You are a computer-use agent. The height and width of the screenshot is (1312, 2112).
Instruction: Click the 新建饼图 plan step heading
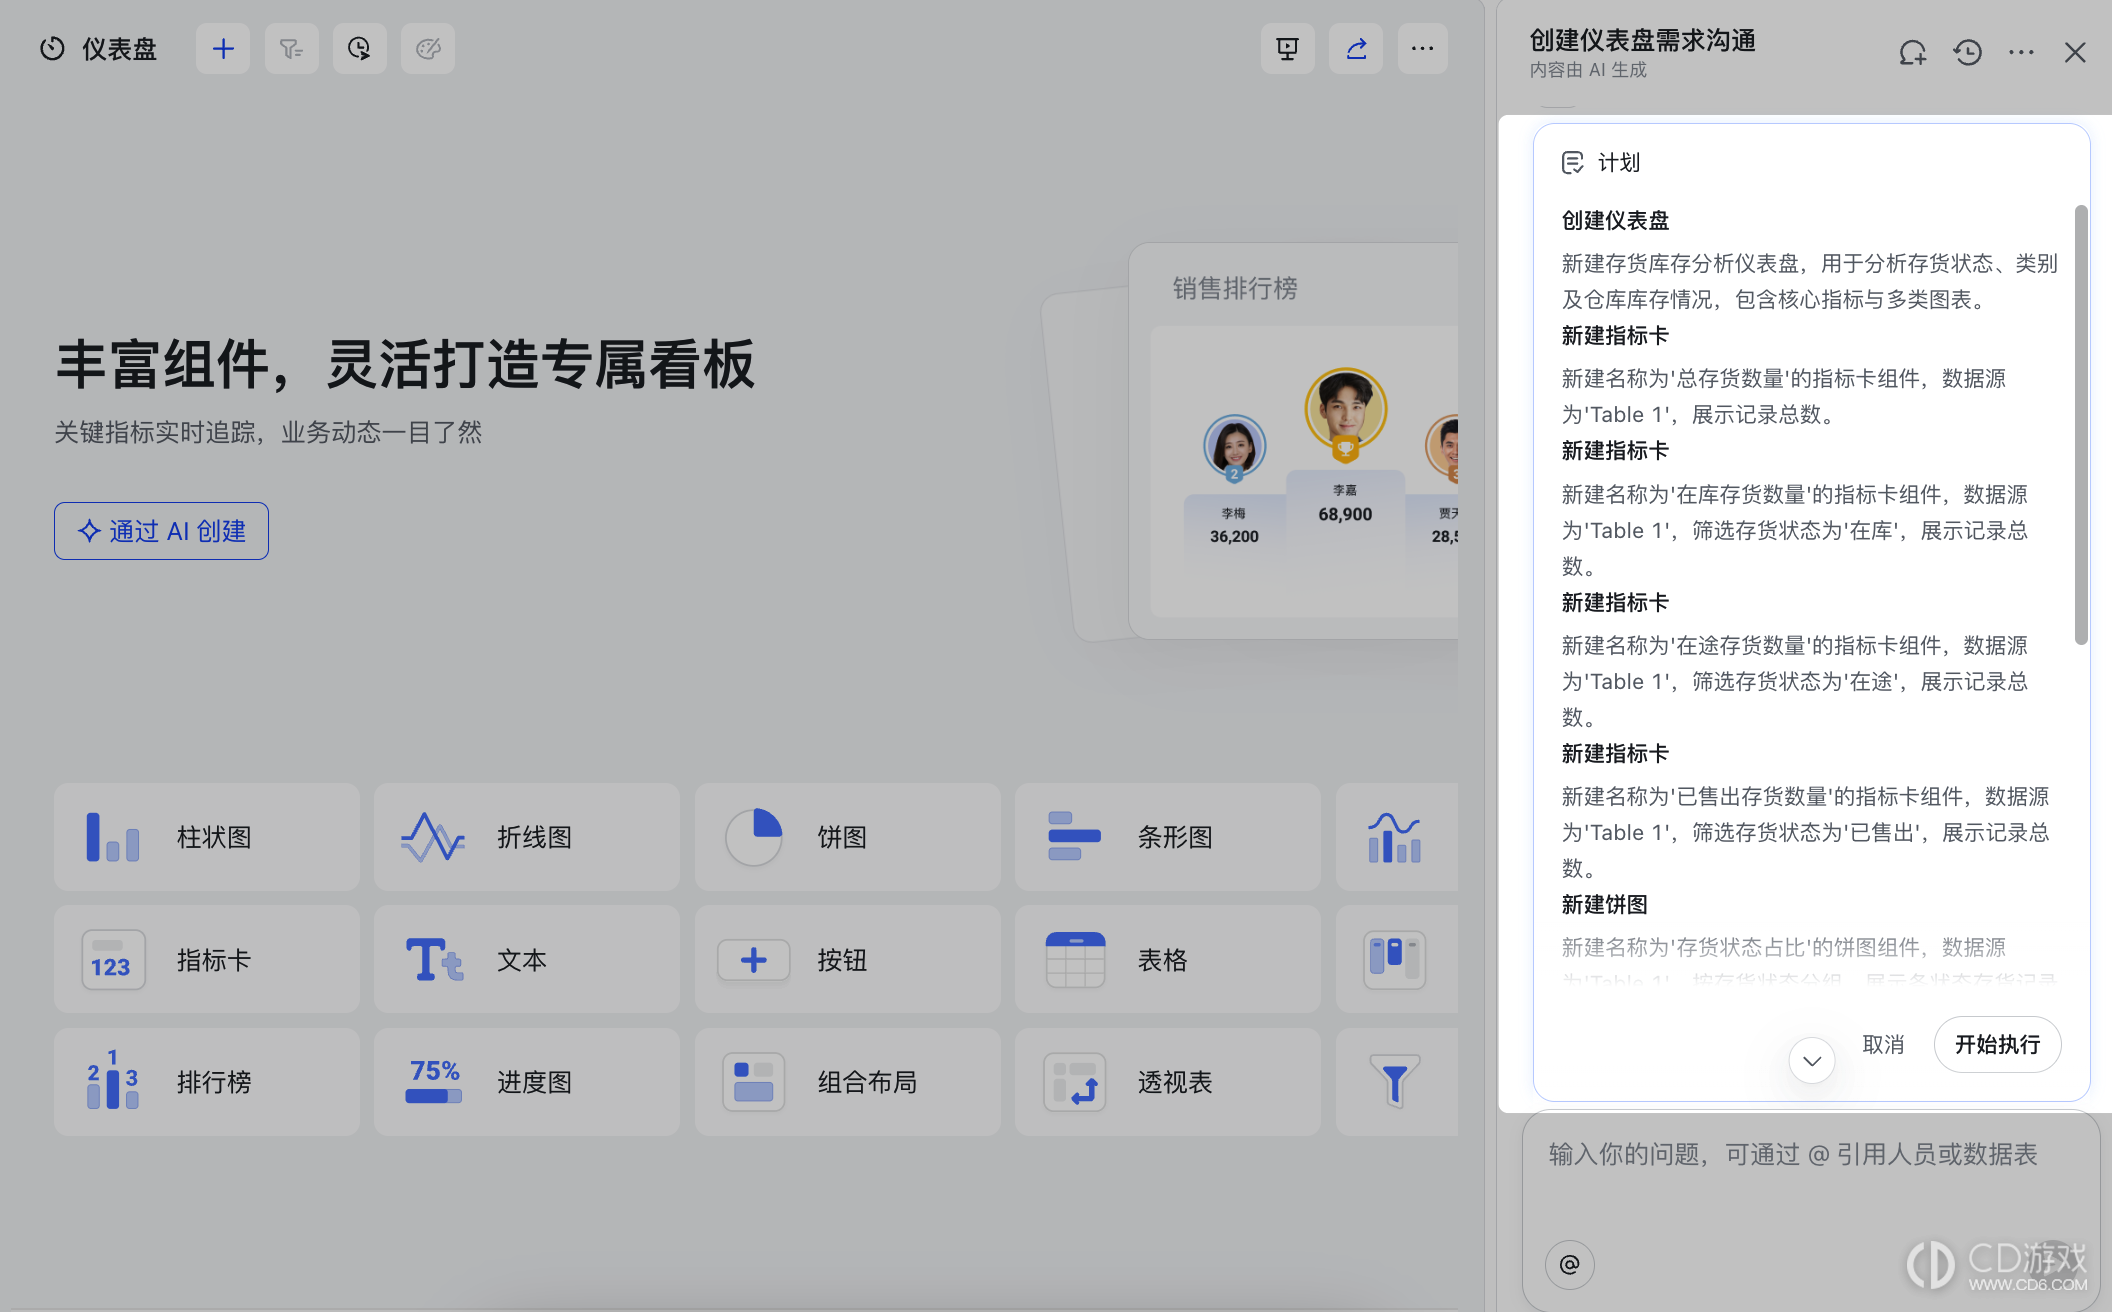click(1605, 905)
